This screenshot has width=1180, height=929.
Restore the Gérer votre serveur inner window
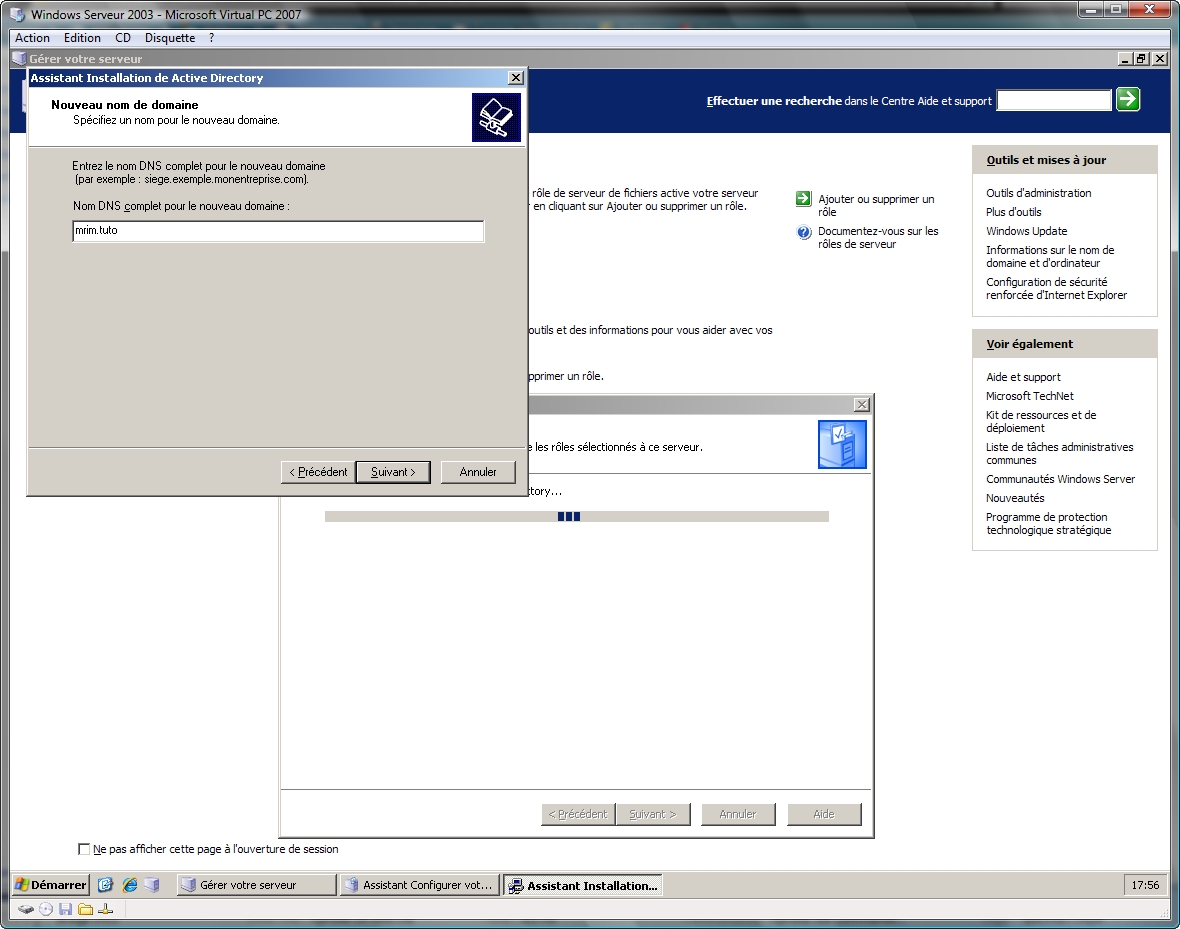pyautogui.click(x=1142, y=58)
